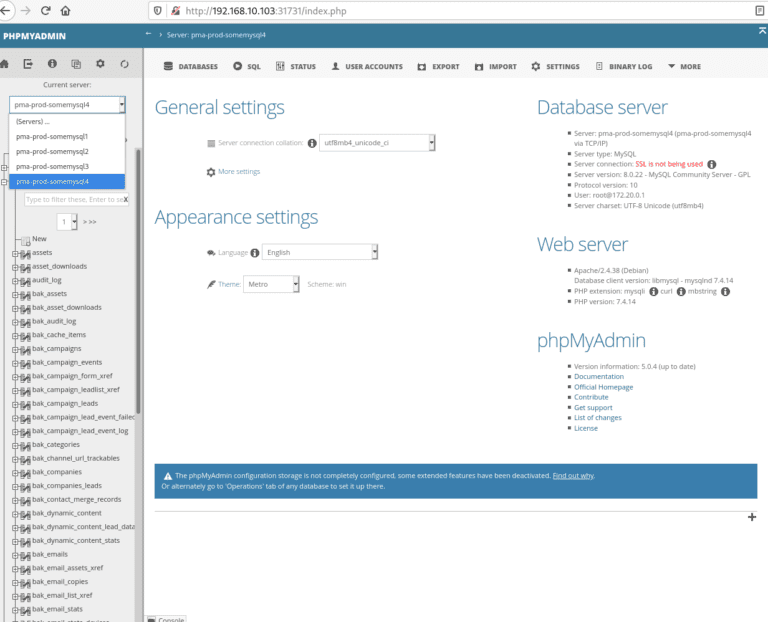Image resolution: width=768 pixels, height=622 pixels.
Task: Click browser back arrow
Action: click(5, 10)
